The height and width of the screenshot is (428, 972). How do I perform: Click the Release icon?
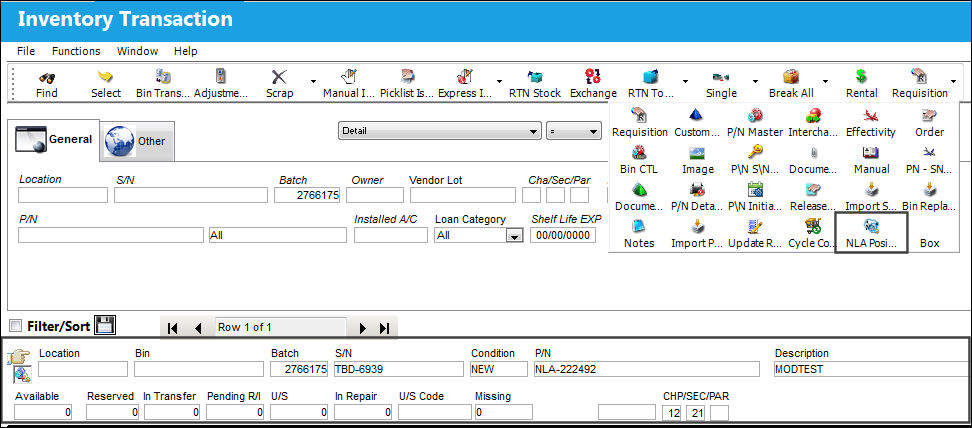point(813,190)
